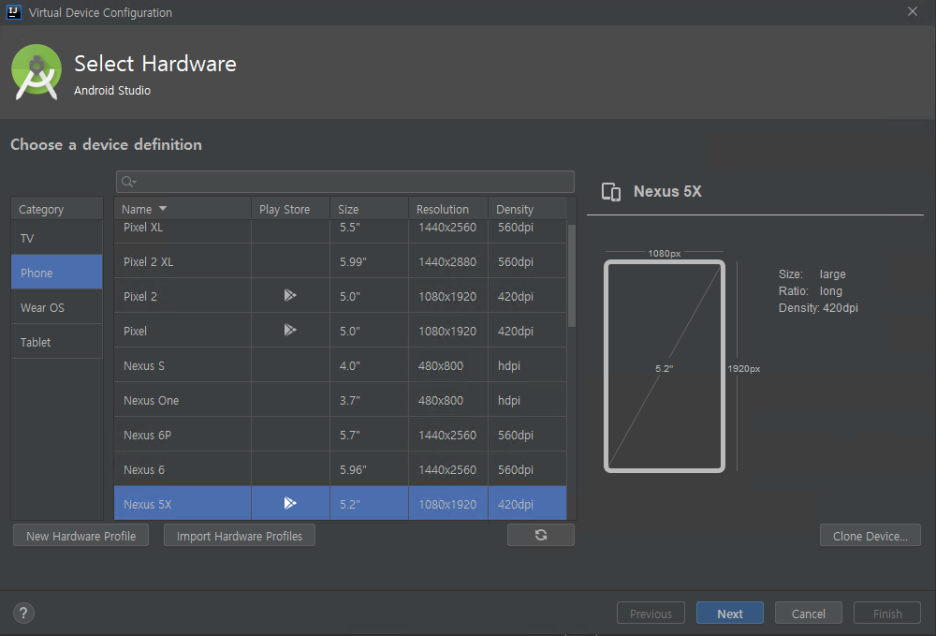Select the Tablet category

click(57, 342)
